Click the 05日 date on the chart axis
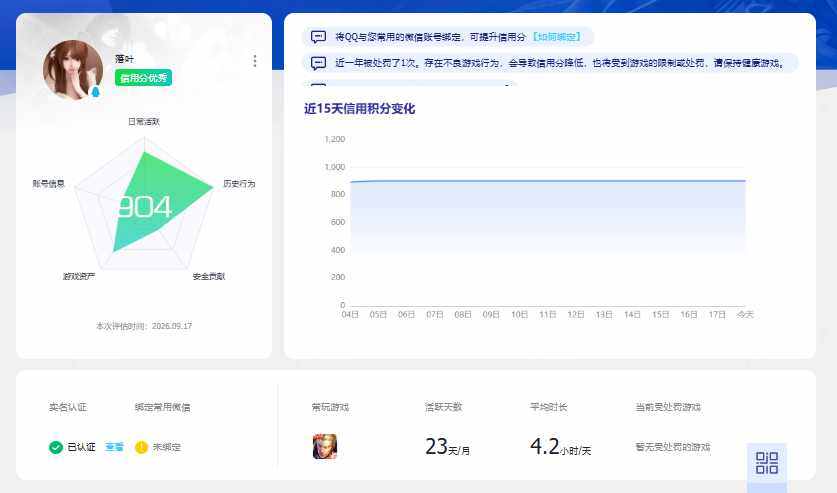Screen dimensions: 837x493 click(x=378, y=315)
